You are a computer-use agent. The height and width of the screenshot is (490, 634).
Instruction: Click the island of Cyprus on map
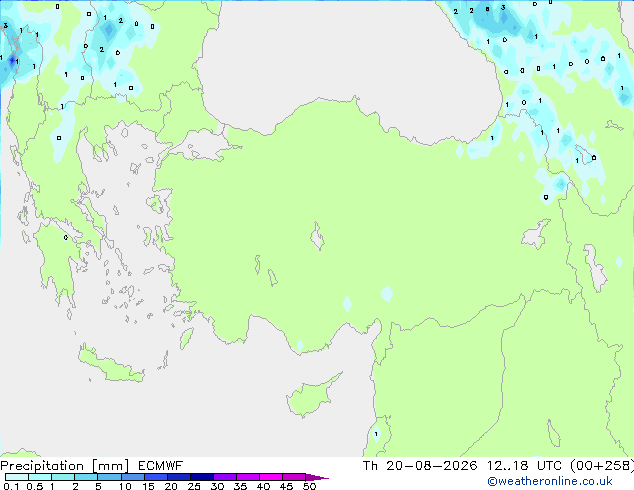tap(311, 397)
